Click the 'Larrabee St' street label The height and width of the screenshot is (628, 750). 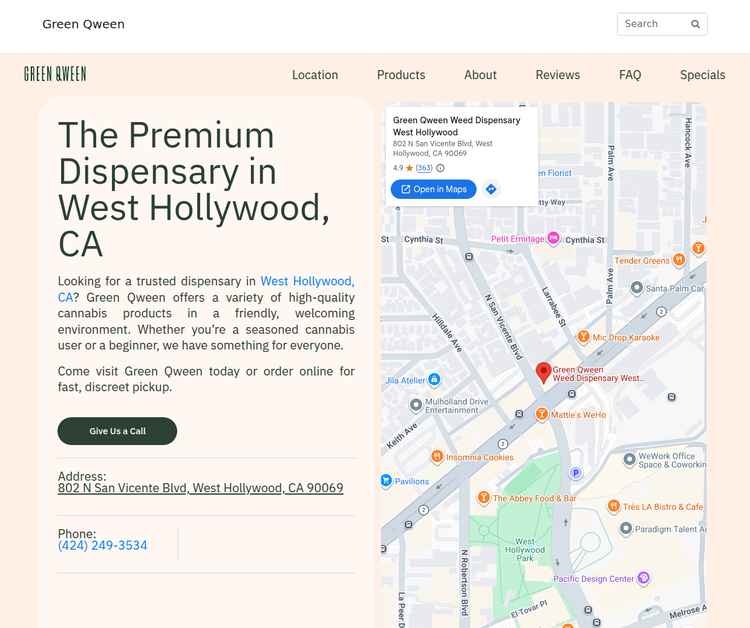[554, 307]
